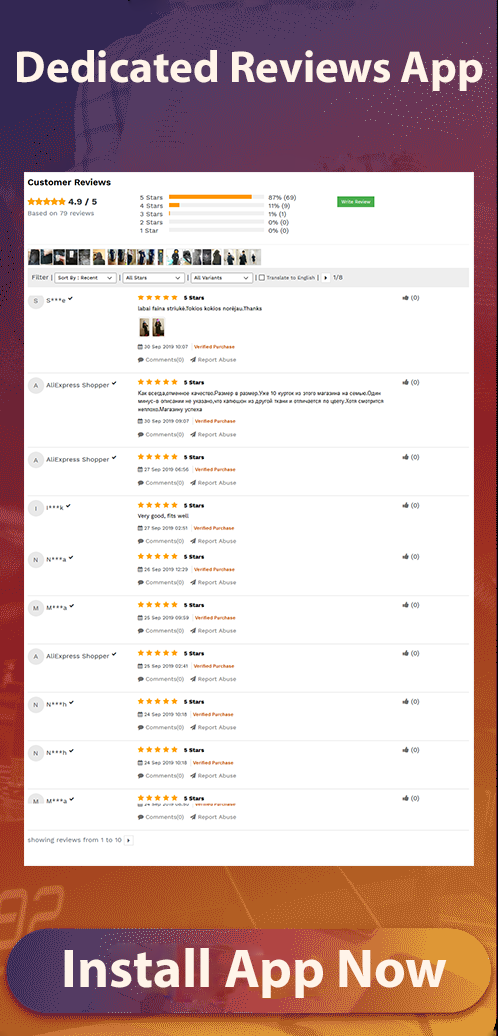Click the verified checkmark next to S***e

click(x=71, y=299)
